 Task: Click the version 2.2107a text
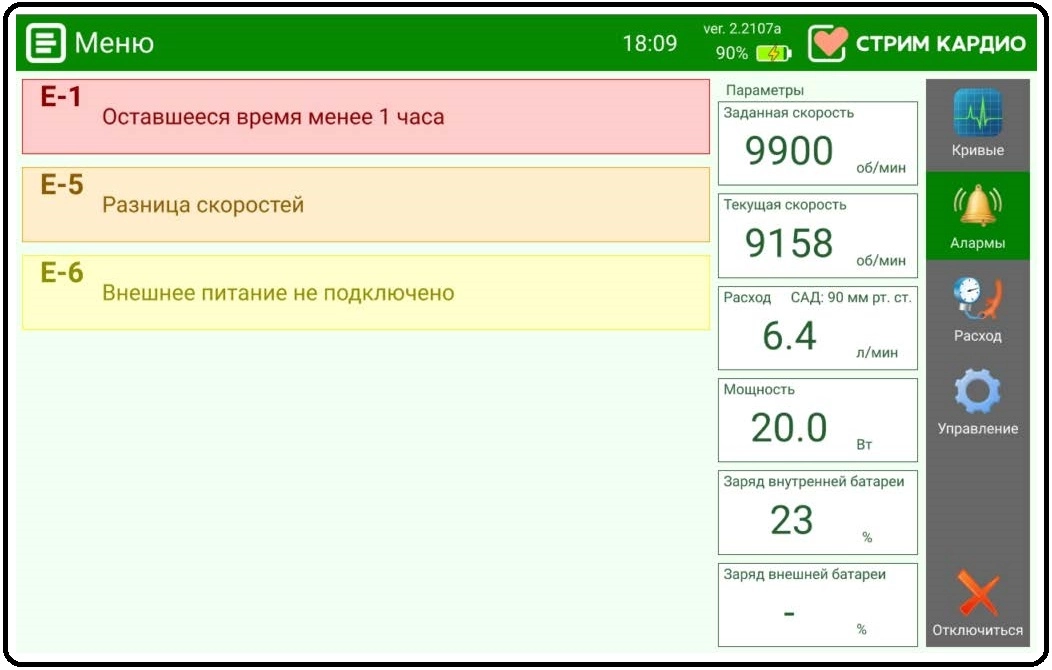pos(742,29)
